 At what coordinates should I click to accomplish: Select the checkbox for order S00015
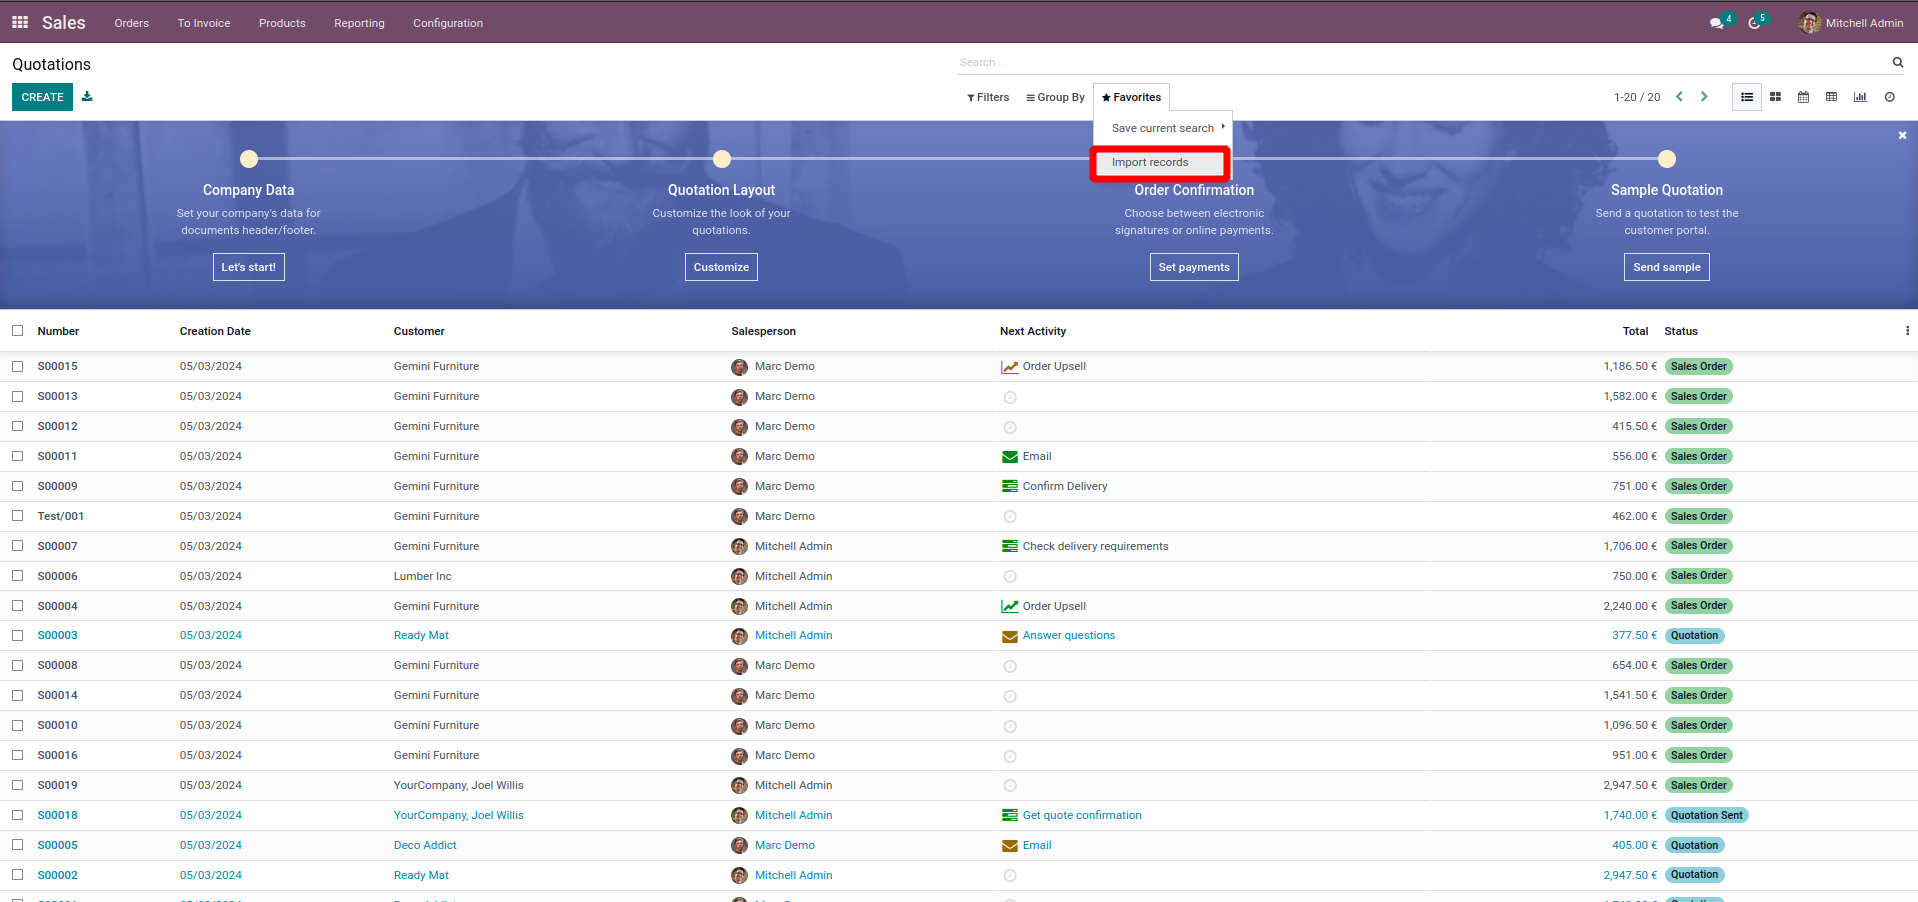[x=17, y=367]
